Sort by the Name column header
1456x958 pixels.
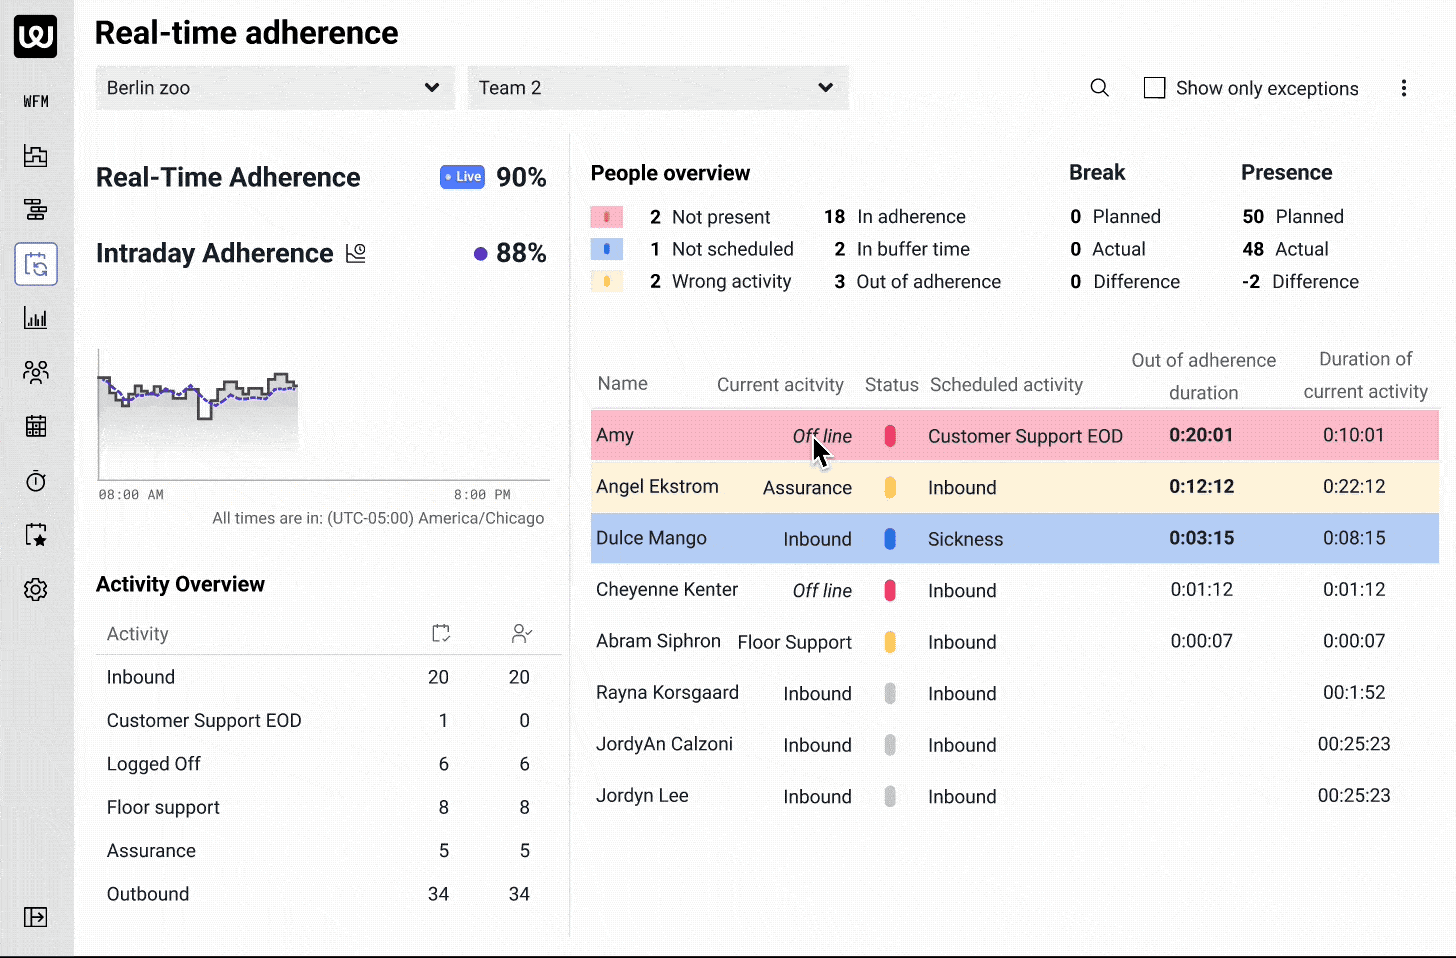(x=622, y=384)
